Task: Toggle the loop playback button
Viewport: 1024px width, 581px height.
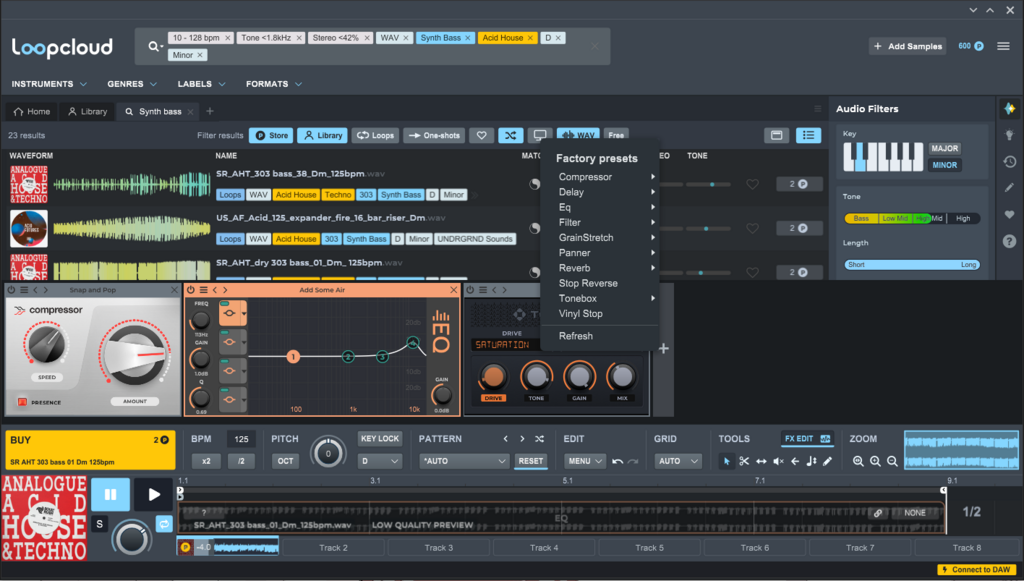Action: click(x=164, y=524)
